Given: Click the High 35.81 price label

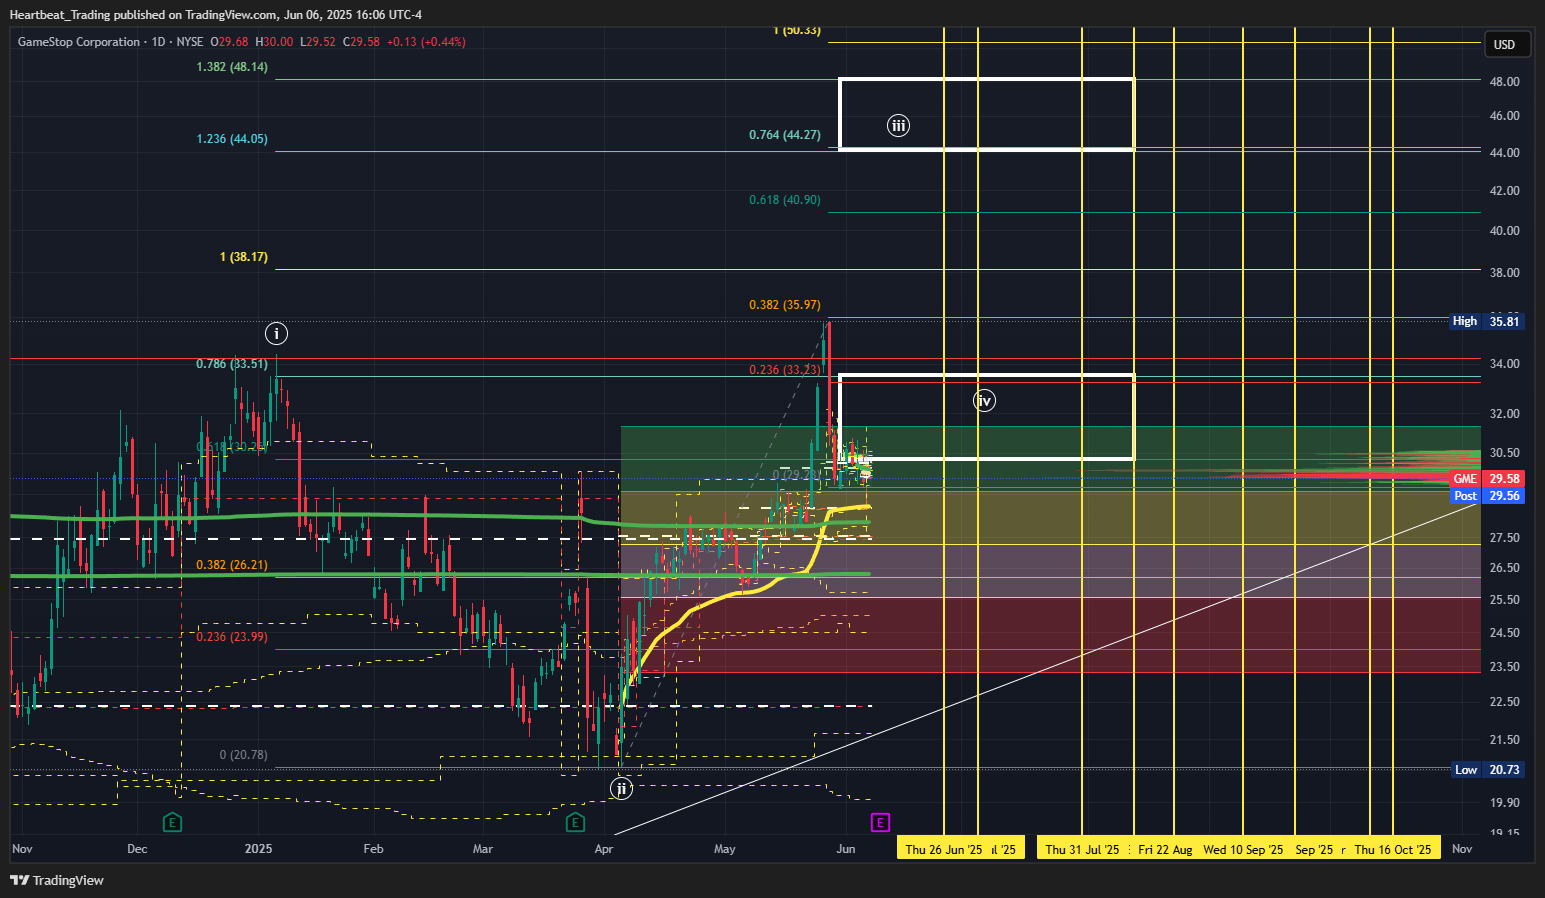Looking at the screenshot, I should coord(1487,321).
